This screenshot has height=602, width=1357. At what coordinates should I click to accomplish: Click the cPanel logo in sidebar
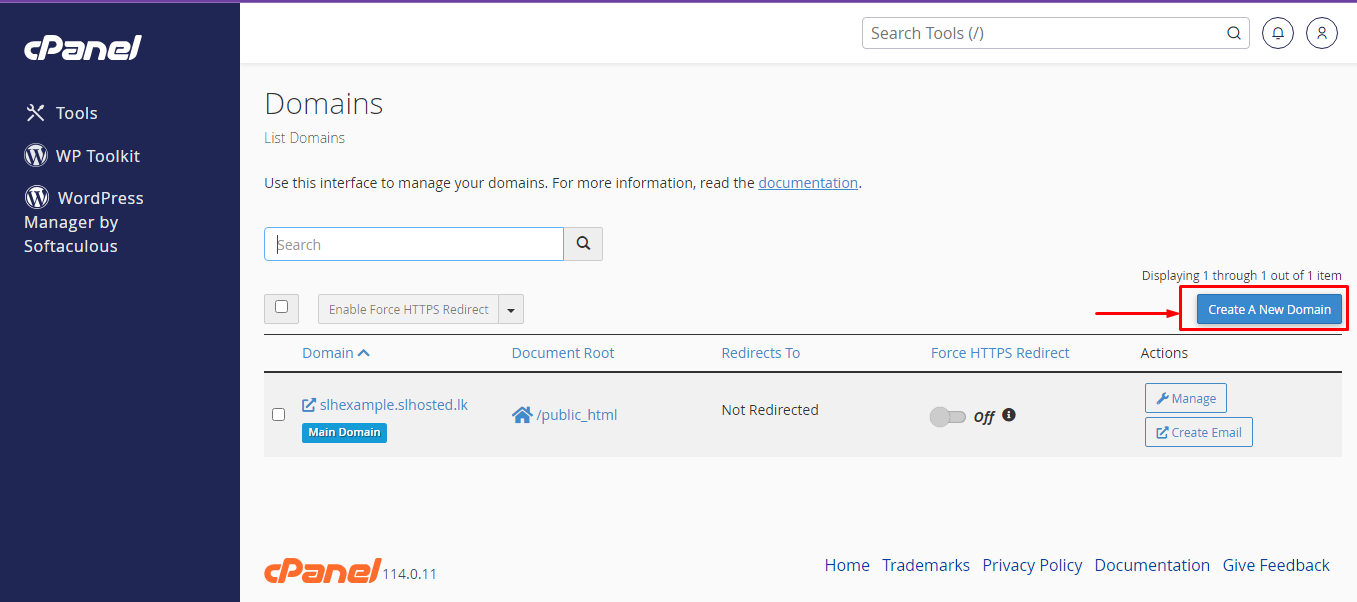coord(83,48)
